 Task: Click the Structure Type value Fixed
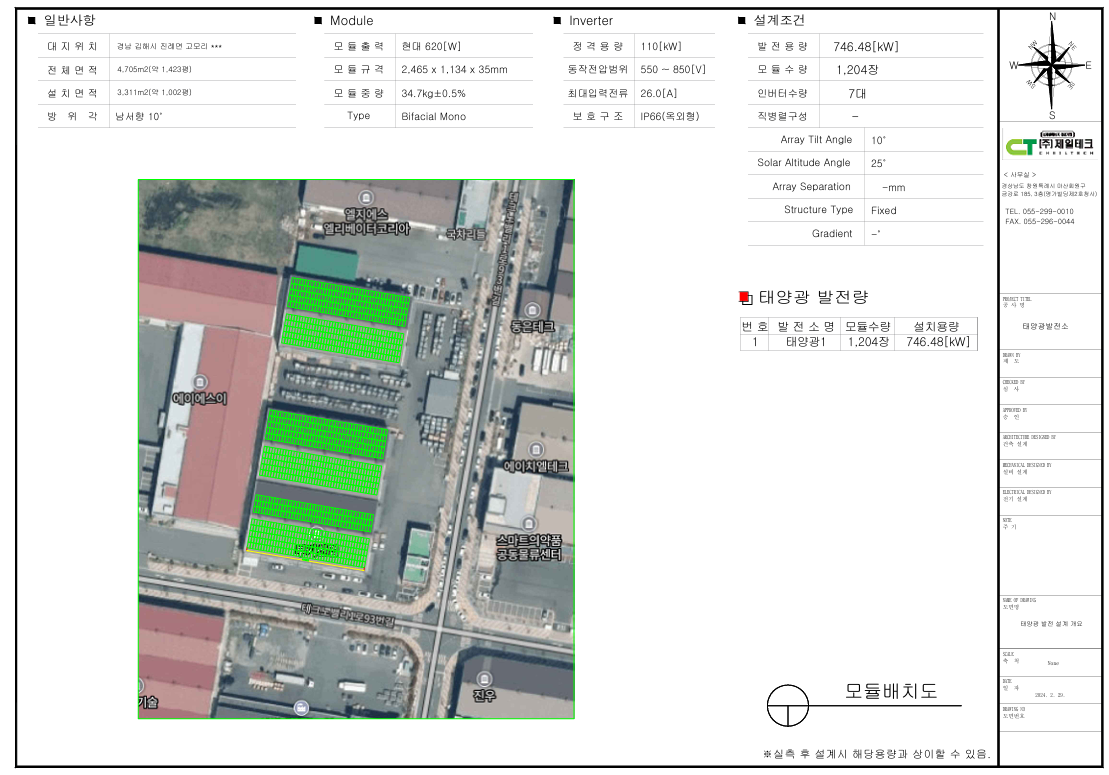tap(883, 211)
